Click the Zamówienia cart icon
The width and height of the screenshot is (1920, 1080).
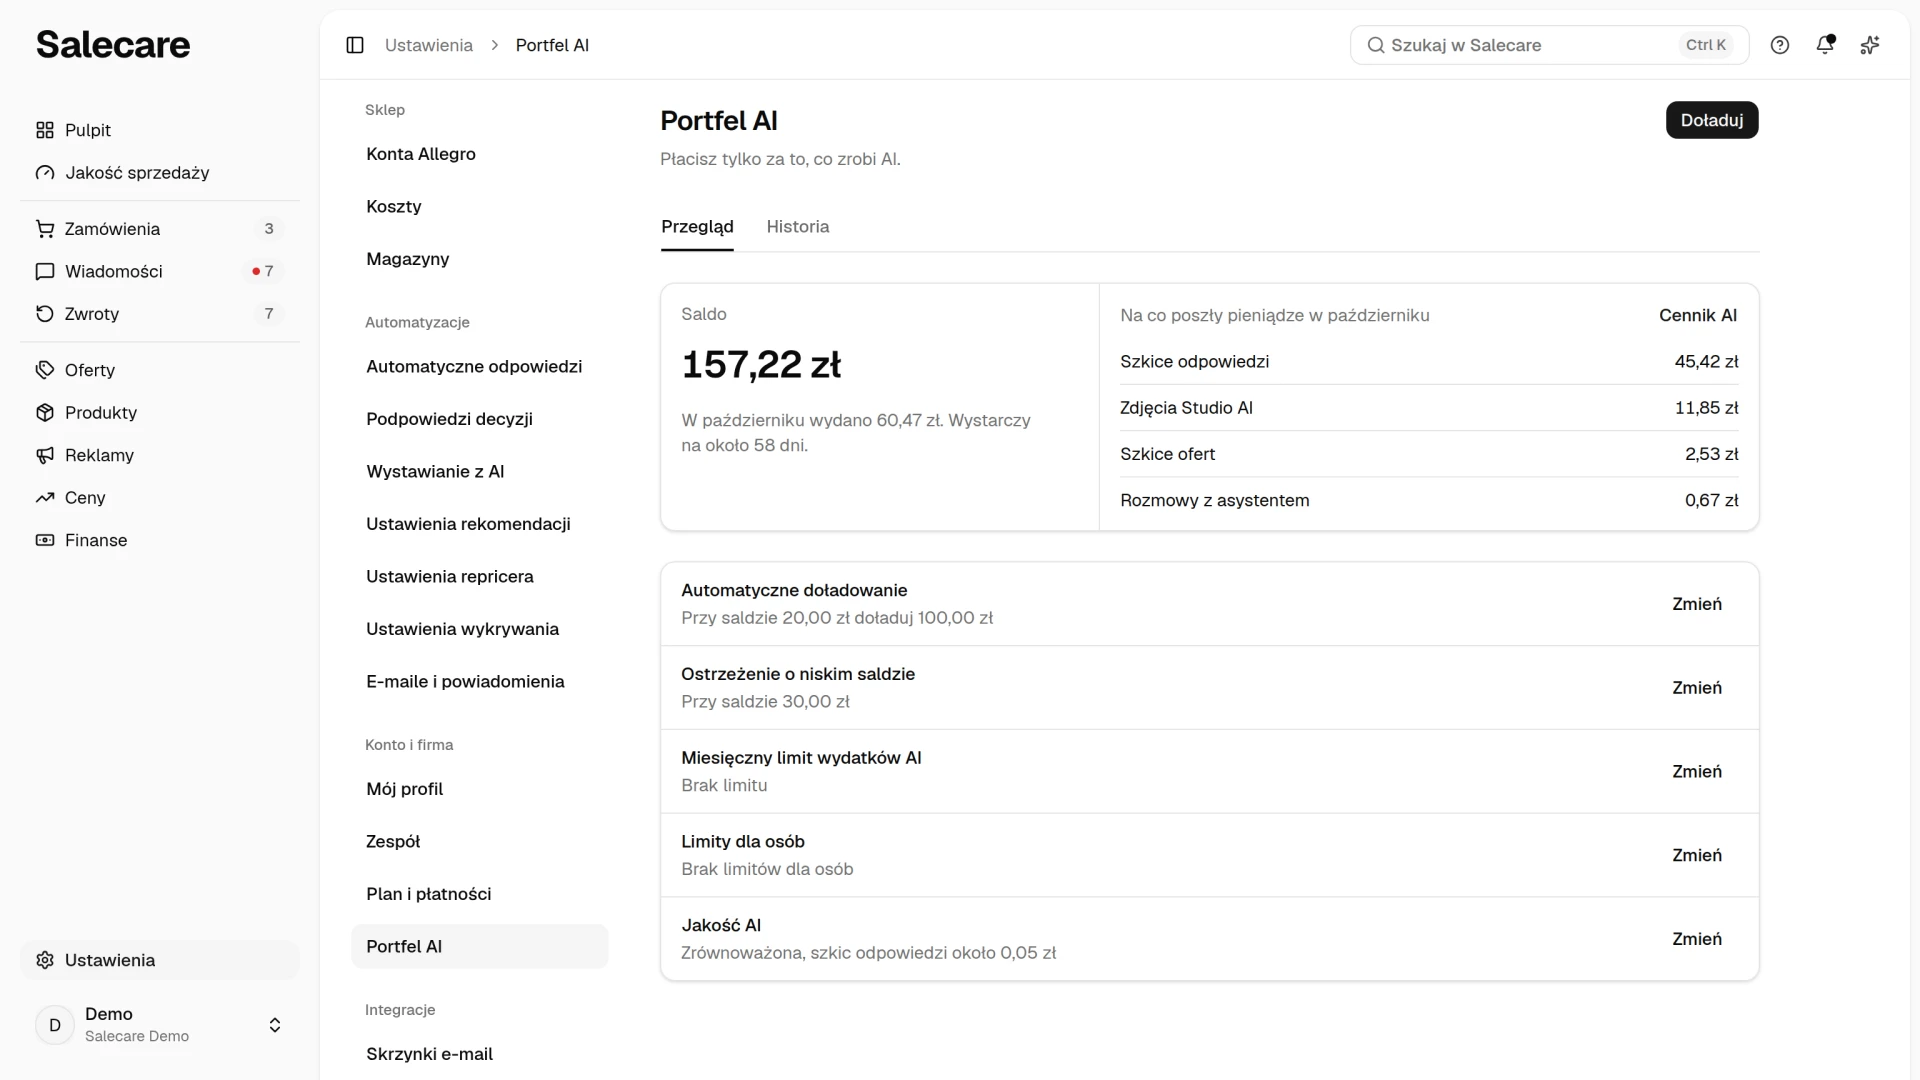coord(45,229)
